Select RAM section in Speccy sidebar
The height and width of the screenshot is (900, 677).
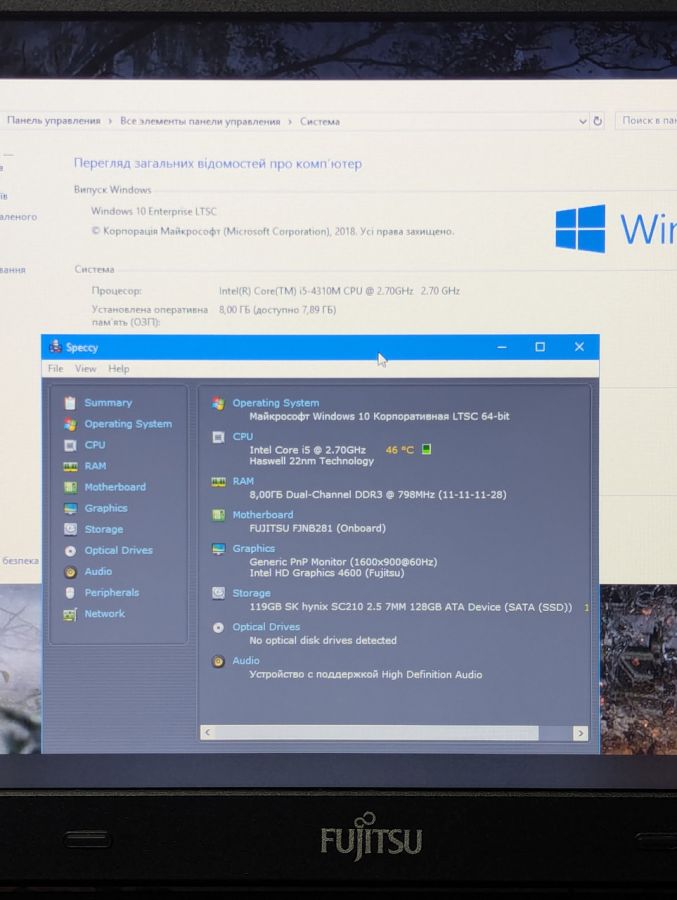95,467
